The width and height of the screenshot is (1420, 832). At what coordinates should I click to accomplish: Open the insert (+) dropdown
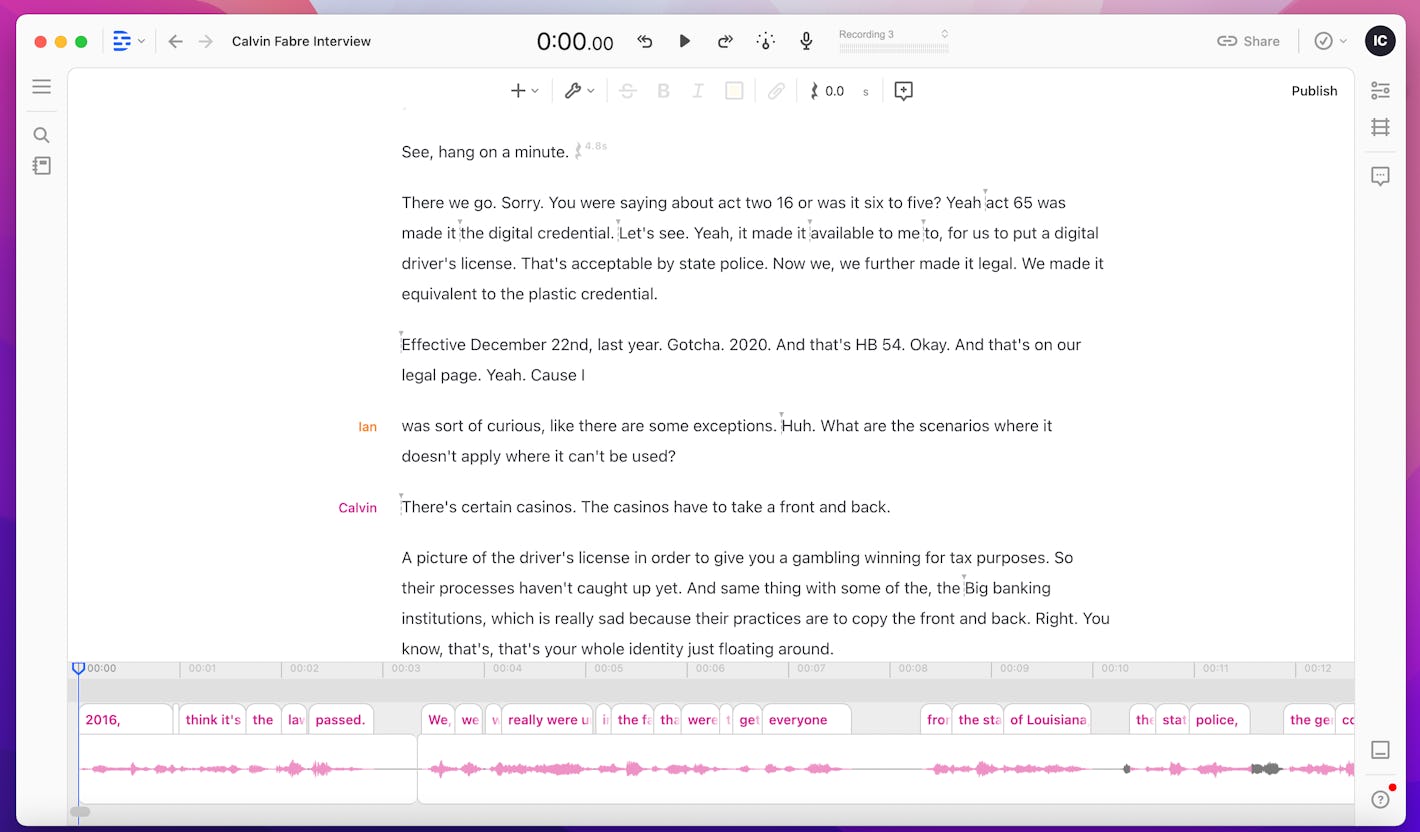tap(524, 90)
